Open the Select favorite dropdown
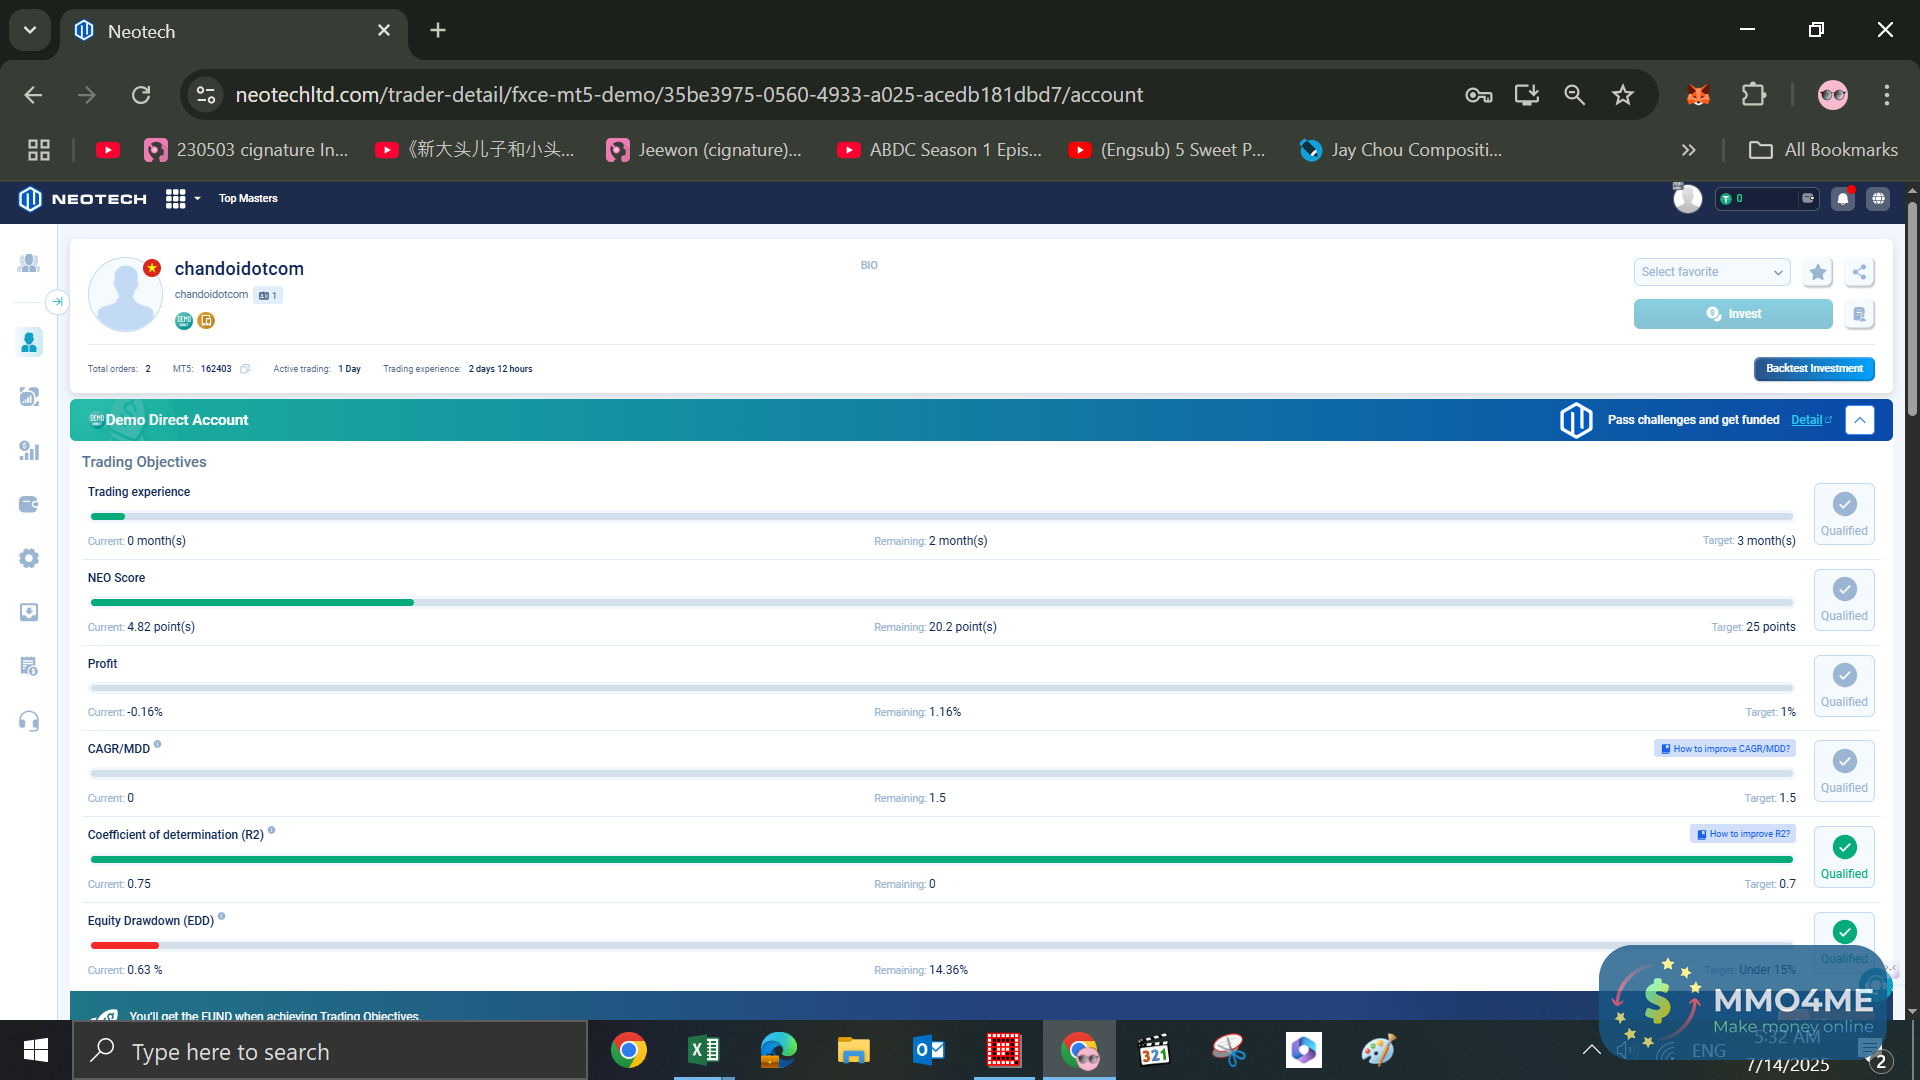The width and height of the screenshot is (1920, 1080). pyautogui.click(x=1711, y=272)
